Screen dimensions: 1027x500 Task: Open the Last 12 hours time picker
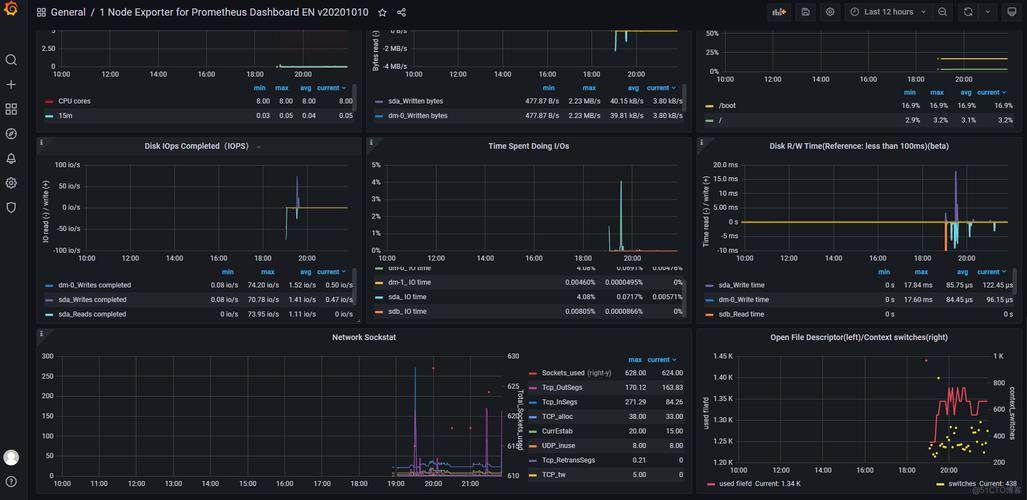tap(888, 12)
